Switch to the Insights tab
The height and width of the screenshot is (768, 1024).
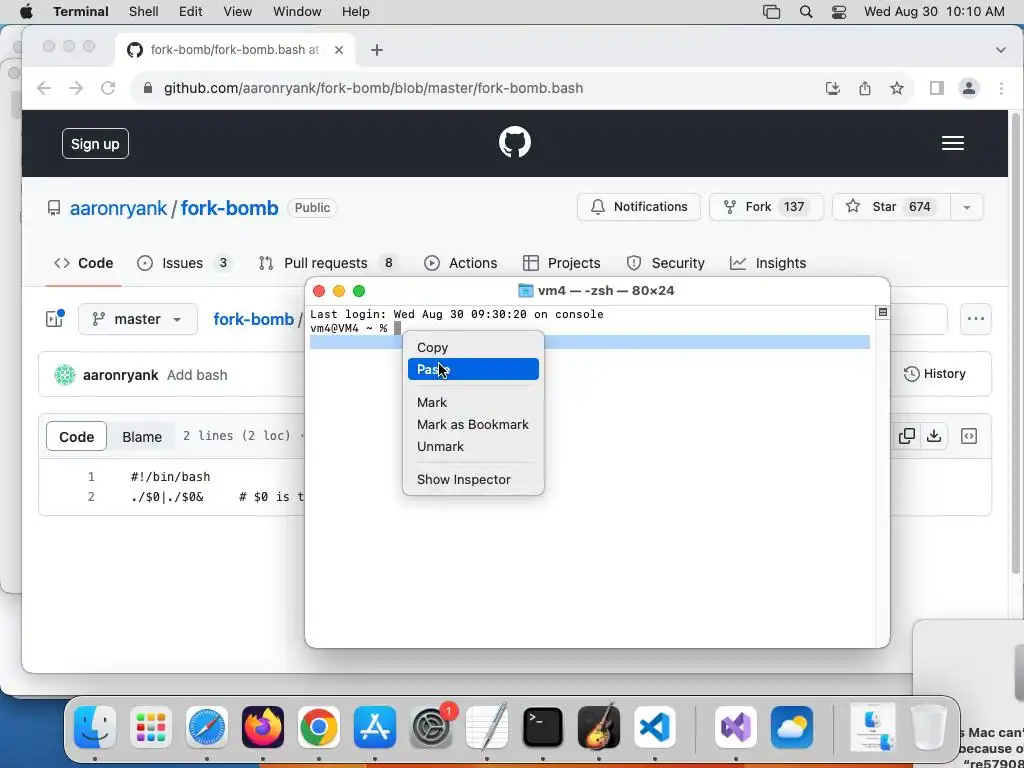click(x=768, y=263)
